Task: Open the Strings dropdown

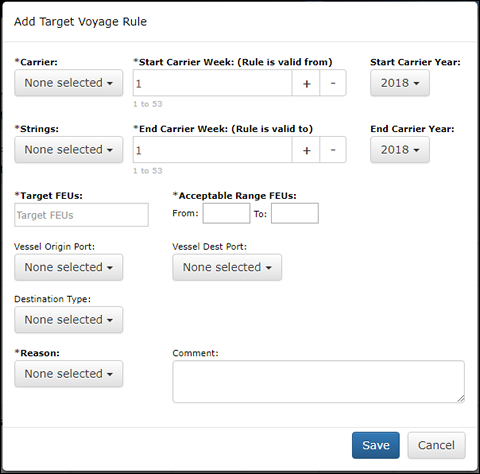Action: click(x=69, y=150)
